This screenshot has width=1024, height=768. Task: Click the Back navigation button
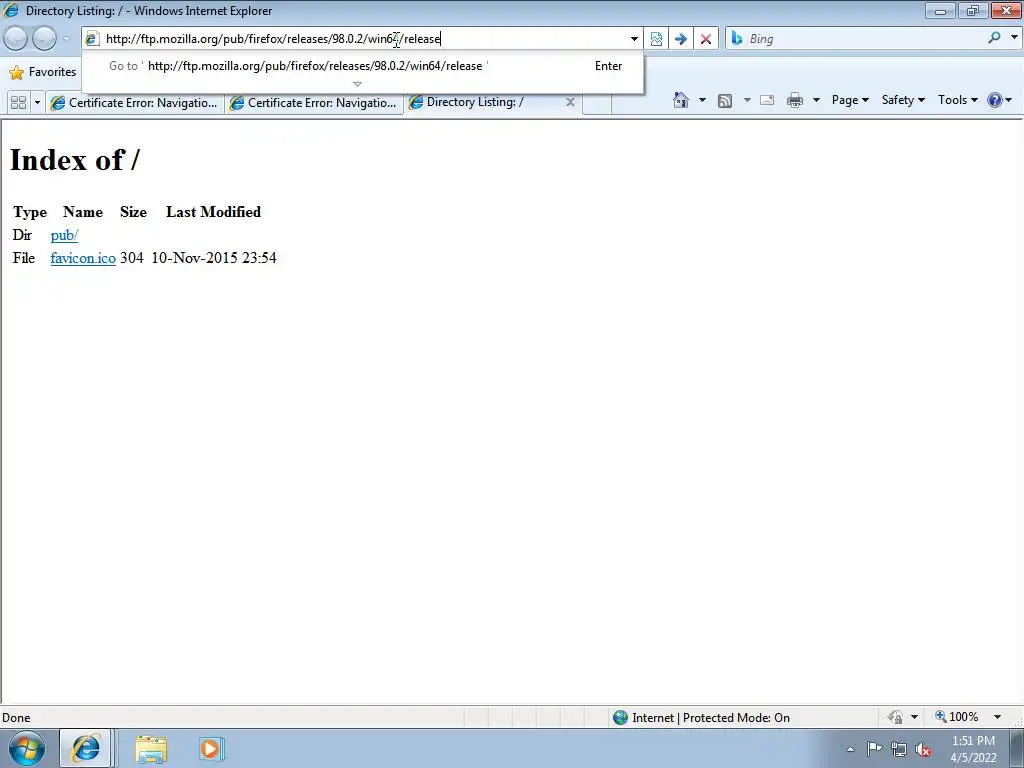point(16,39)
